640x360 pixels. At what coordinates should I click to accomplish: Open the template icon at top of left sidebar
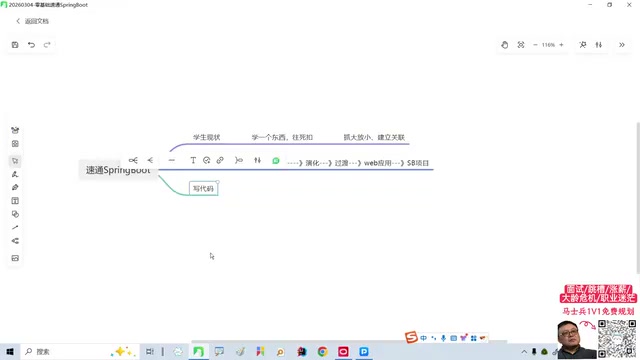[x=15, y=130]
